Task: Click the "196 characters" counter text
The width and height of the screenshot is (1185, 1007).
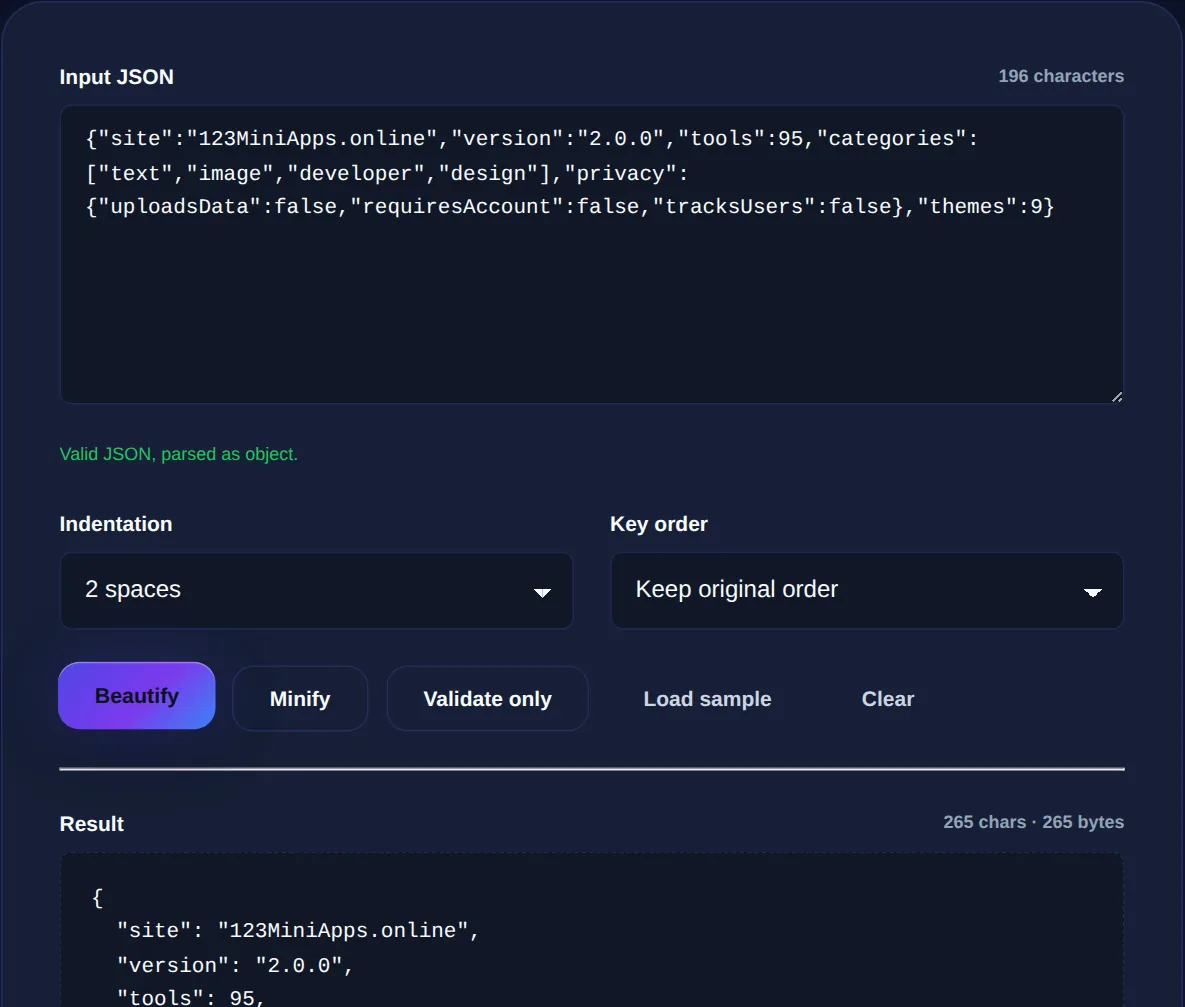Action: tap(1061, 76)
